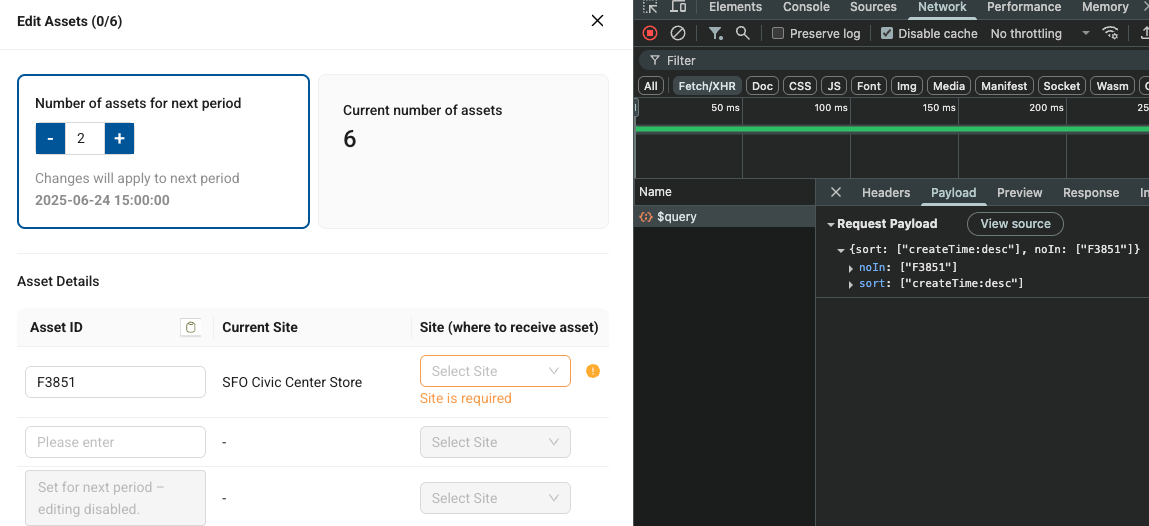
Task: Select the $query request in the list
Action: click(x=725, y=217)
